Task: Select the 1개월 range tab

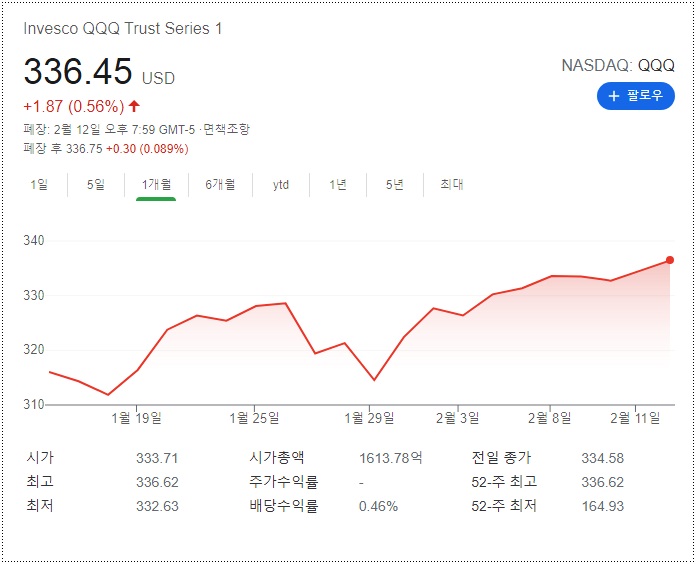Action: 156,184
